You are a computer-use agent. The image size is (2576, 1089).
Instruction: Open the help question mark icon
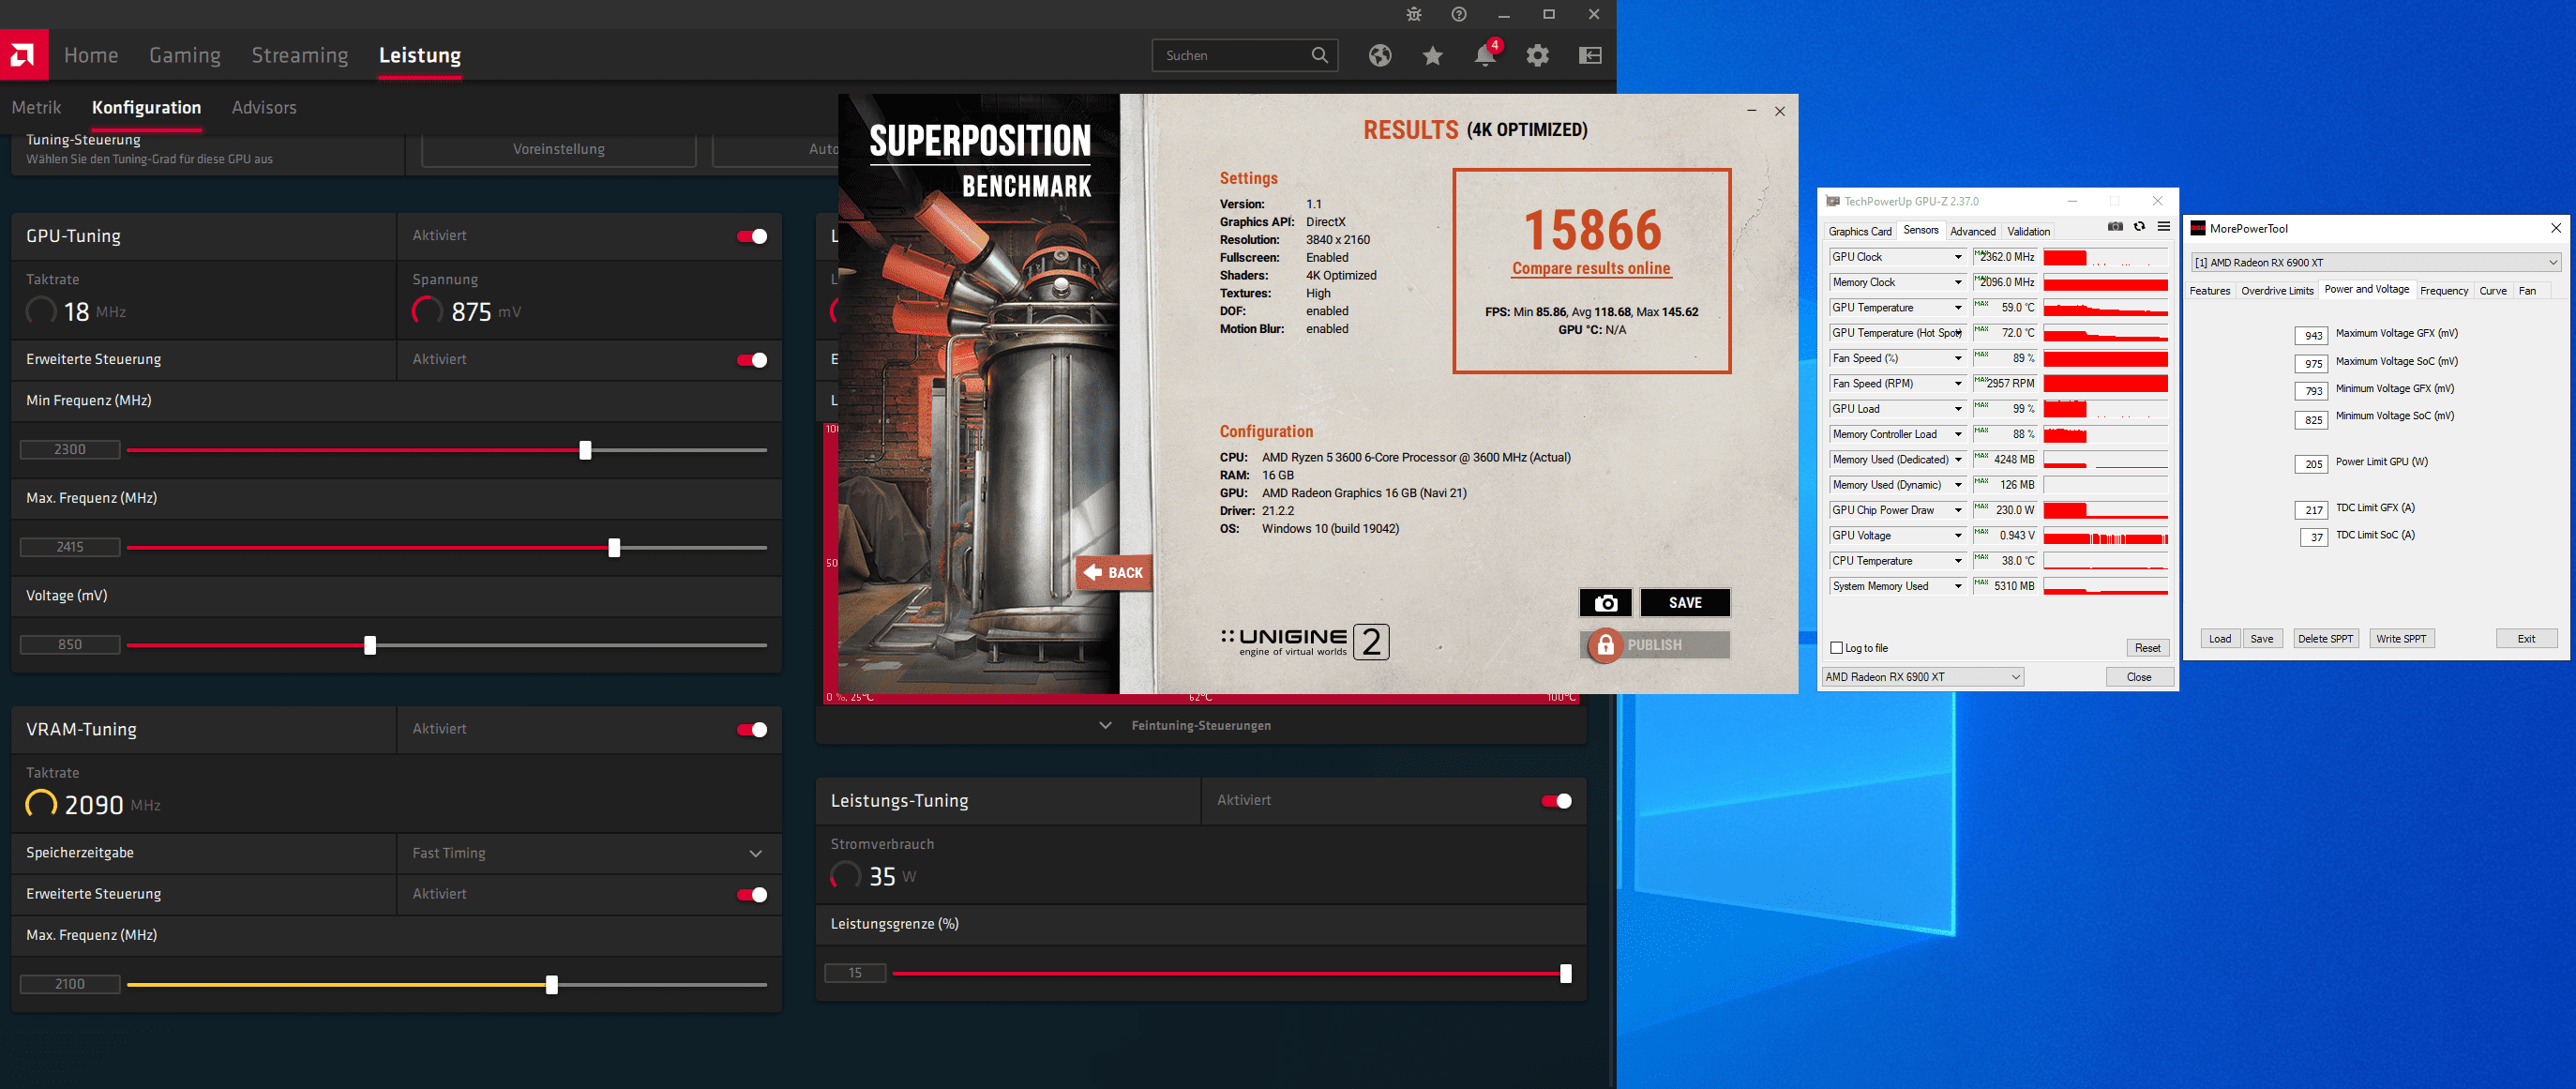(x=1459, y=14)
